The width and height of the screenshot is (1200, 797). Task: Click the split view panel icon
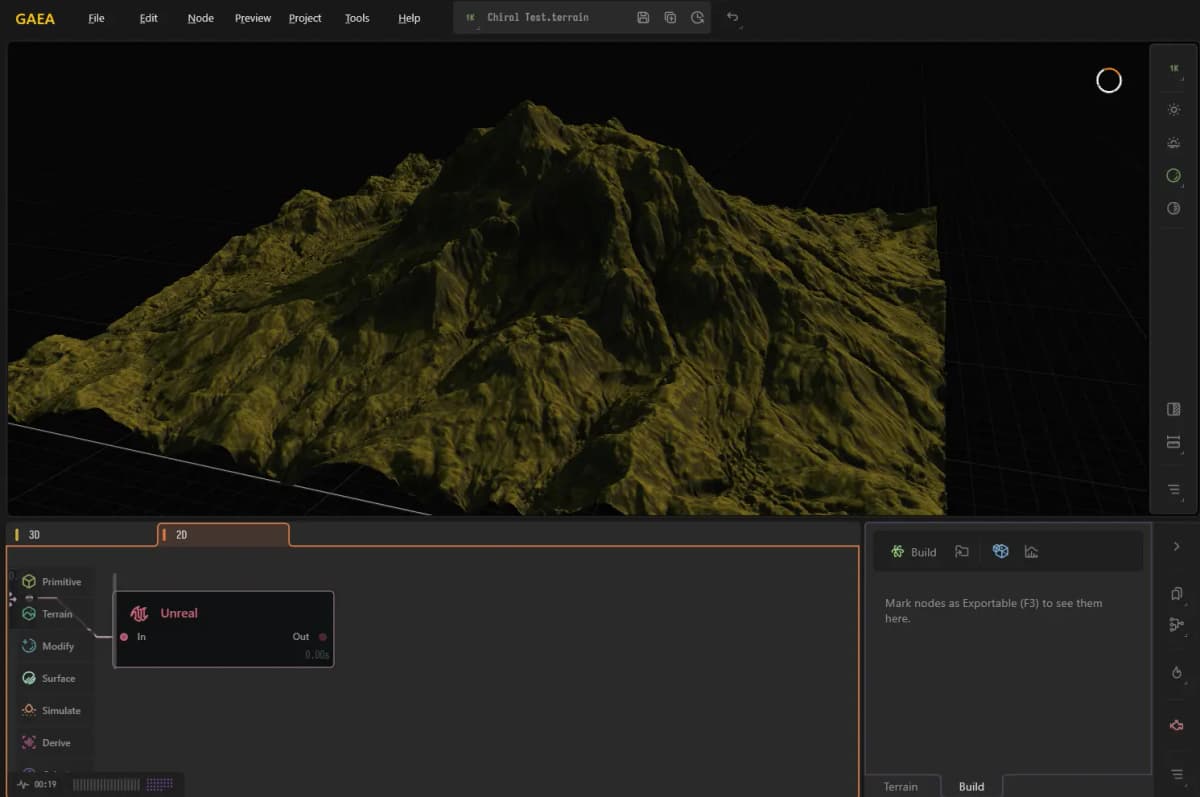pyautogui.click(x=1174, y=409)
